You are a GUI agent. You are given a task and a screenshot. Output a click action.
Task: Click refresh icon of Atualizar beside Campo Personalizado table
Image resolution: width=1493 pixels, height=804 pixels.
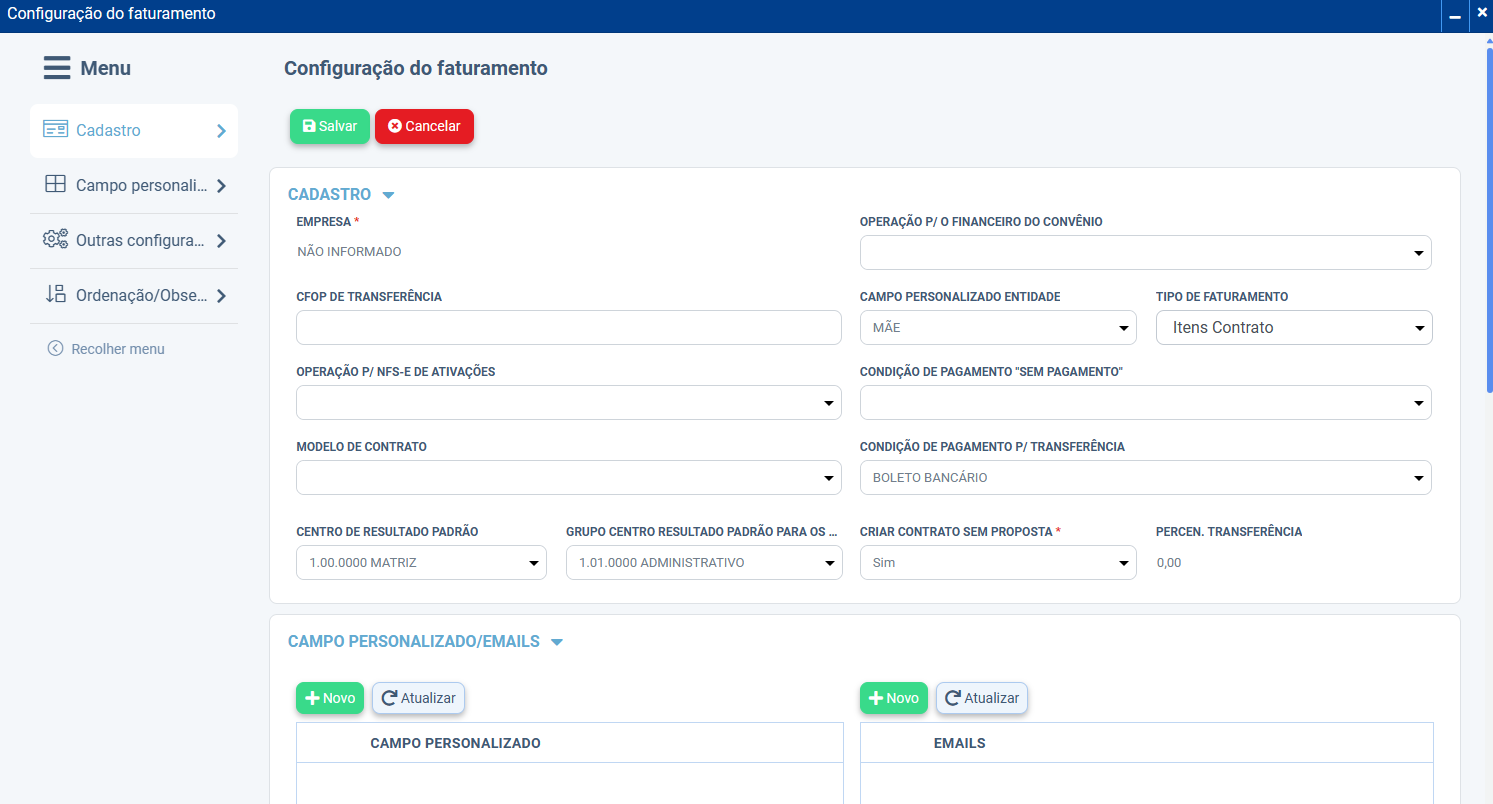(x=389, y=698)
